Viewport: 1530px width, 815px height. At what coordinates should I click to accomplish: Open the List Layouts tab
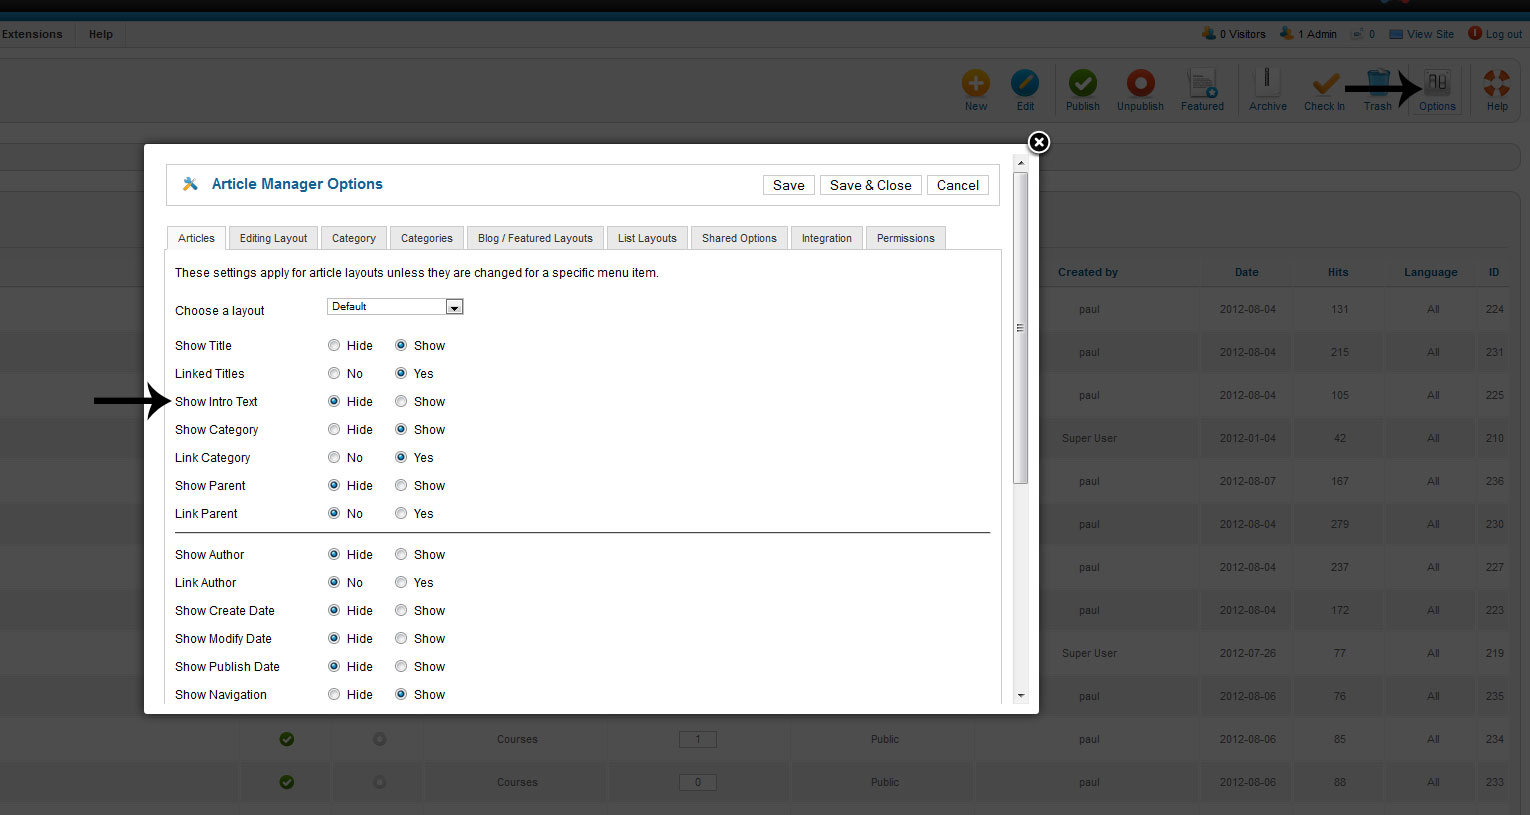(647, 238)
